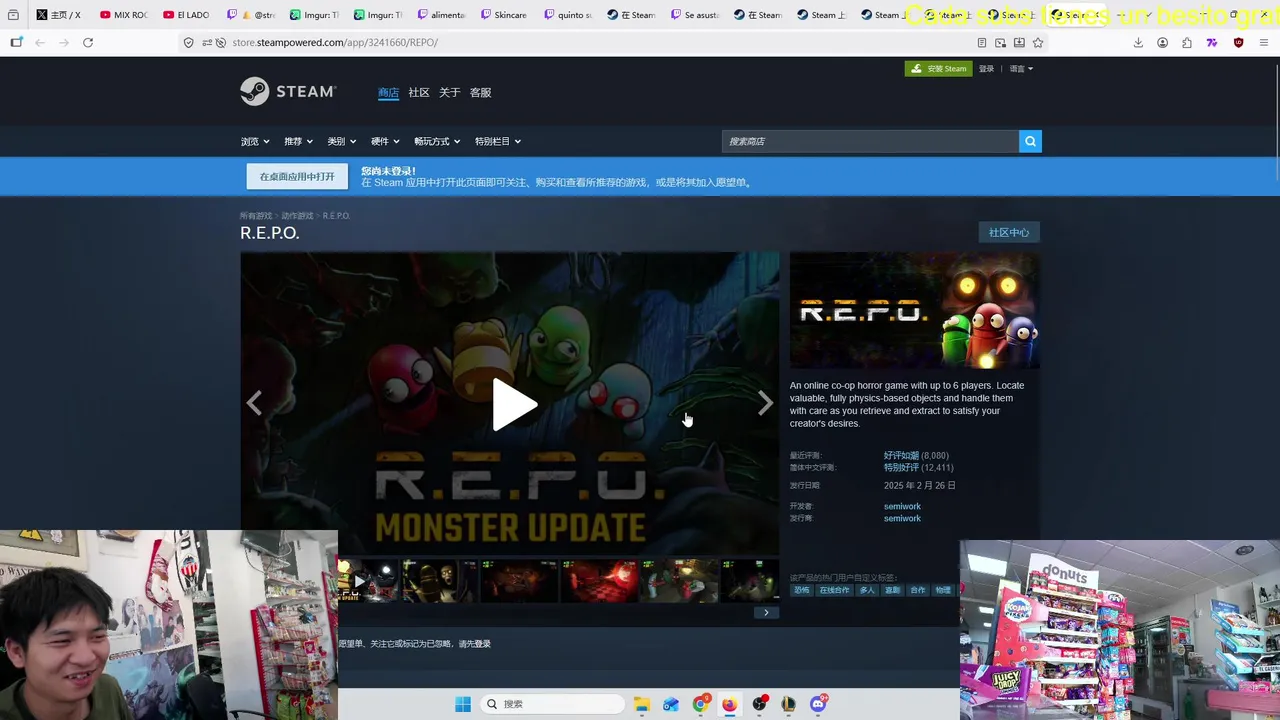Click the 动作游戏 breadcrumb link
The height and width of the screenshot is (720, 1280).
[x=297, y=216]
